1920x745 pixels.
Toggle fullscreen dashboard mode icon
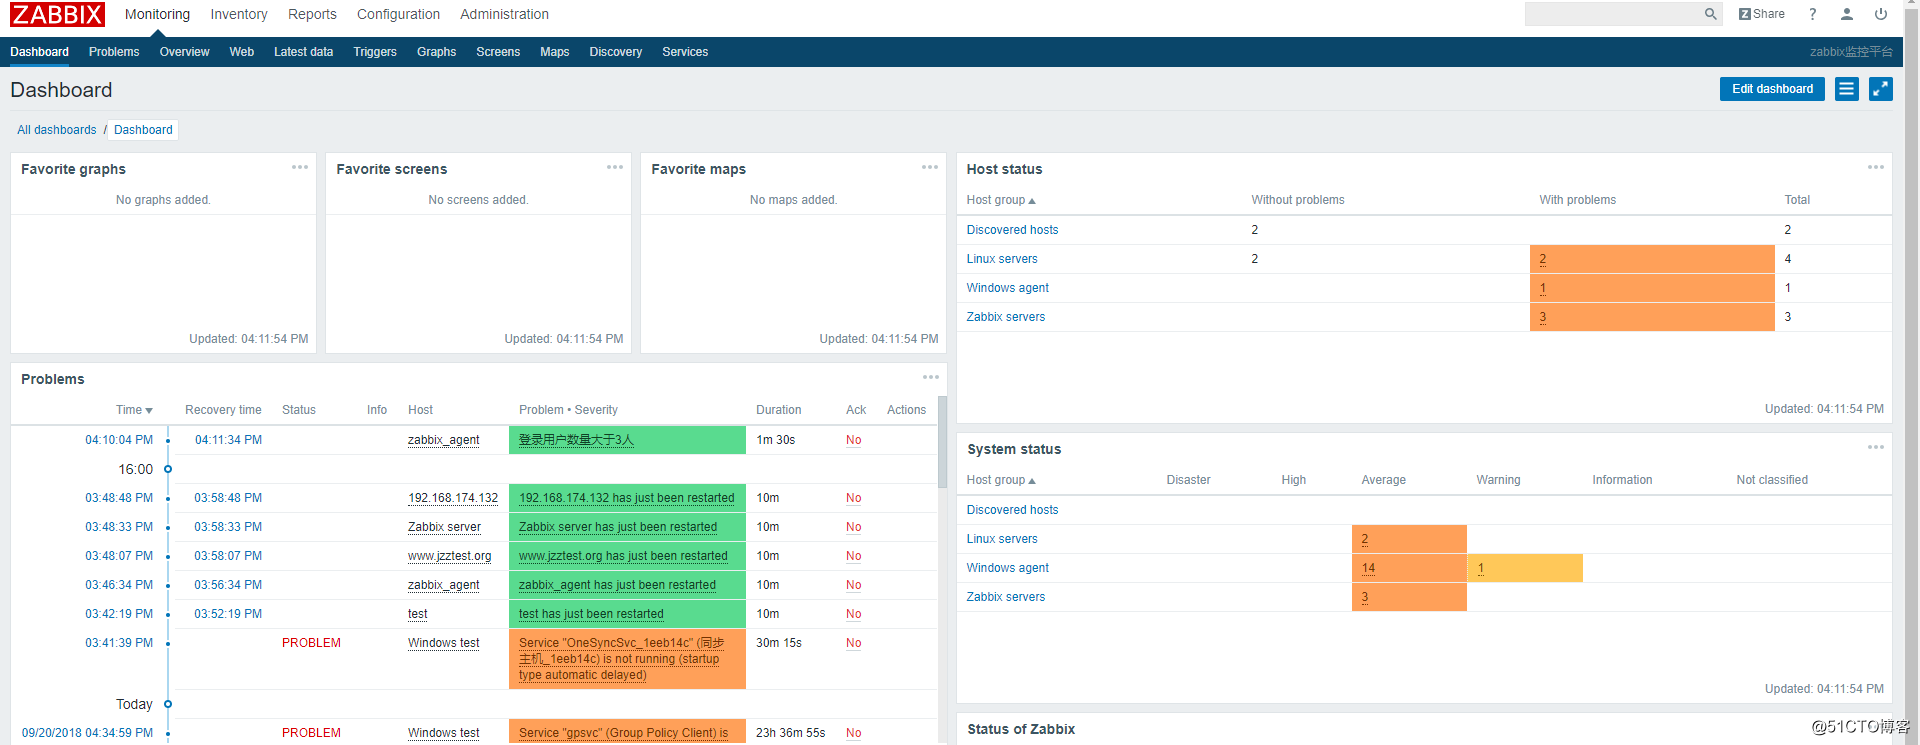[1881, 89]
